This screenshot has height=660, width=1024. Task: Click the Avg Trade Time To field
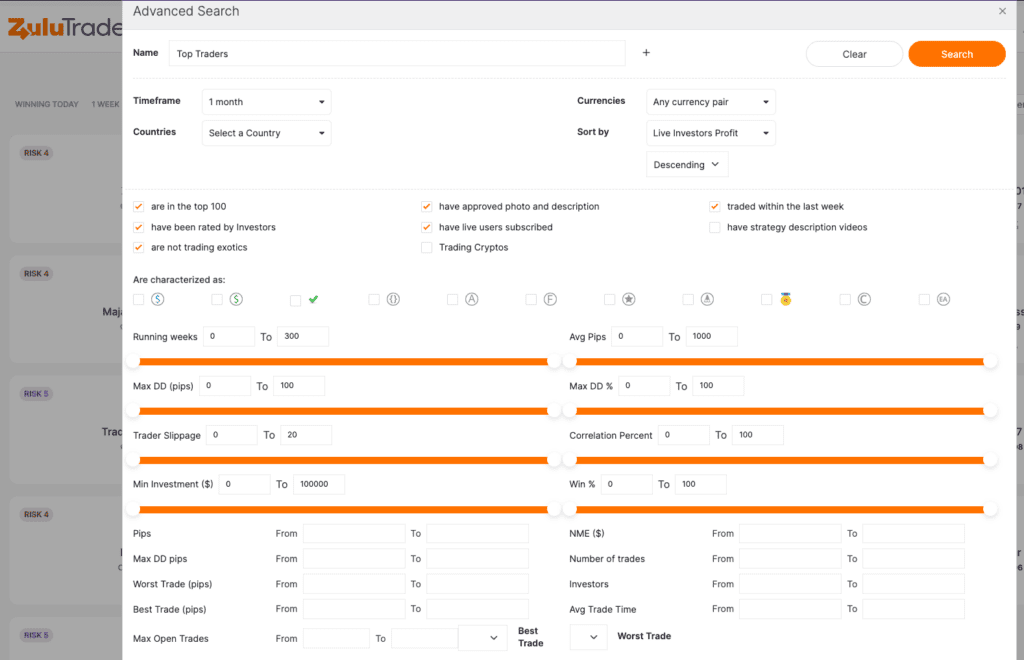[914, 609]
